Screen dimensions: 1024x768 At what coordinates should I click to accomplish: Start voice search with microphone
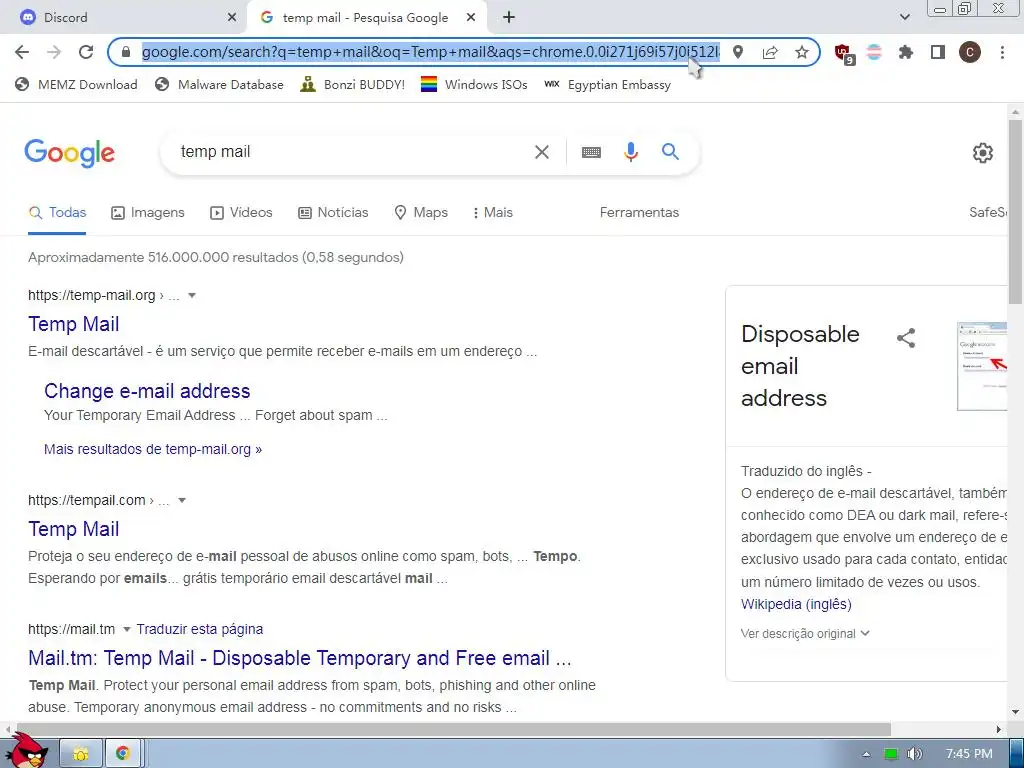[630, 152]
